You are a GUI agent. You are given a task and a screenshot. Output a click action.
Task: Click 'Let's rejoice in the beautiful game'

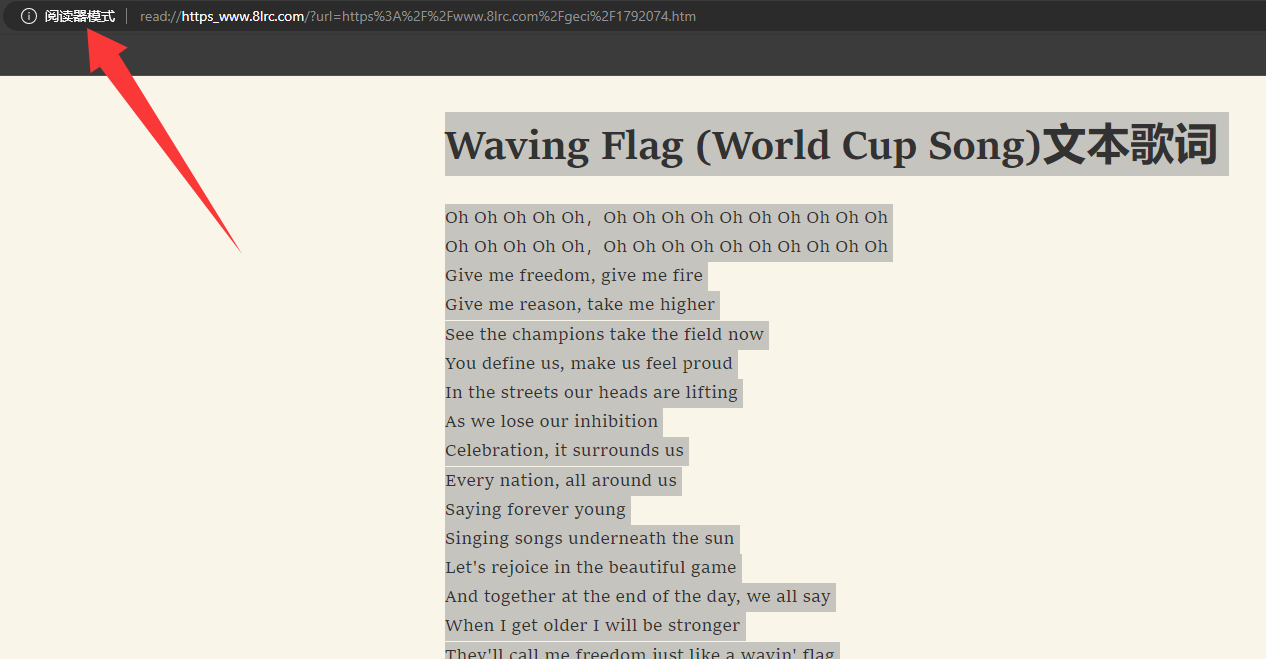[x=591, y=567]
